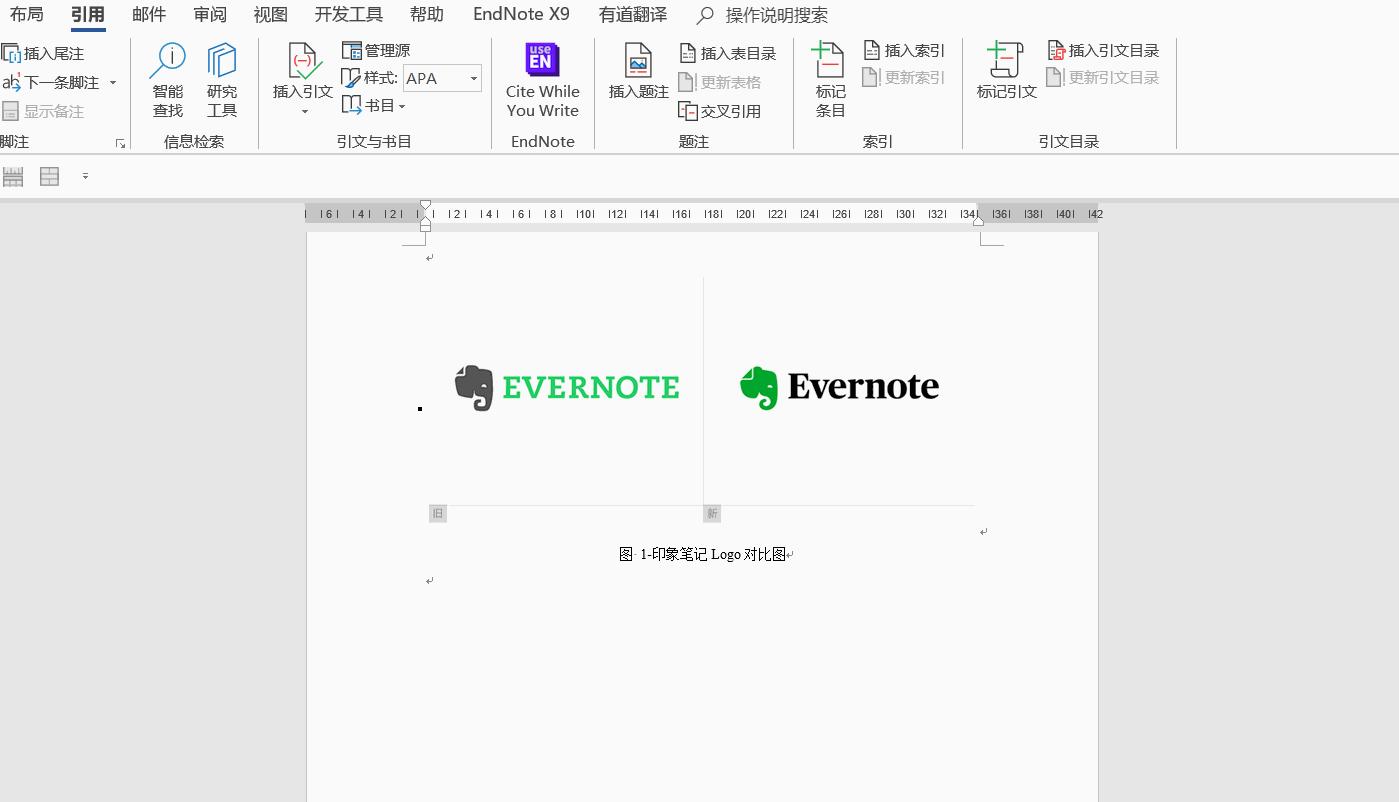1399x802 pixels.
Task: Insert an index with 插入索引
Action: tap(904, 50)
